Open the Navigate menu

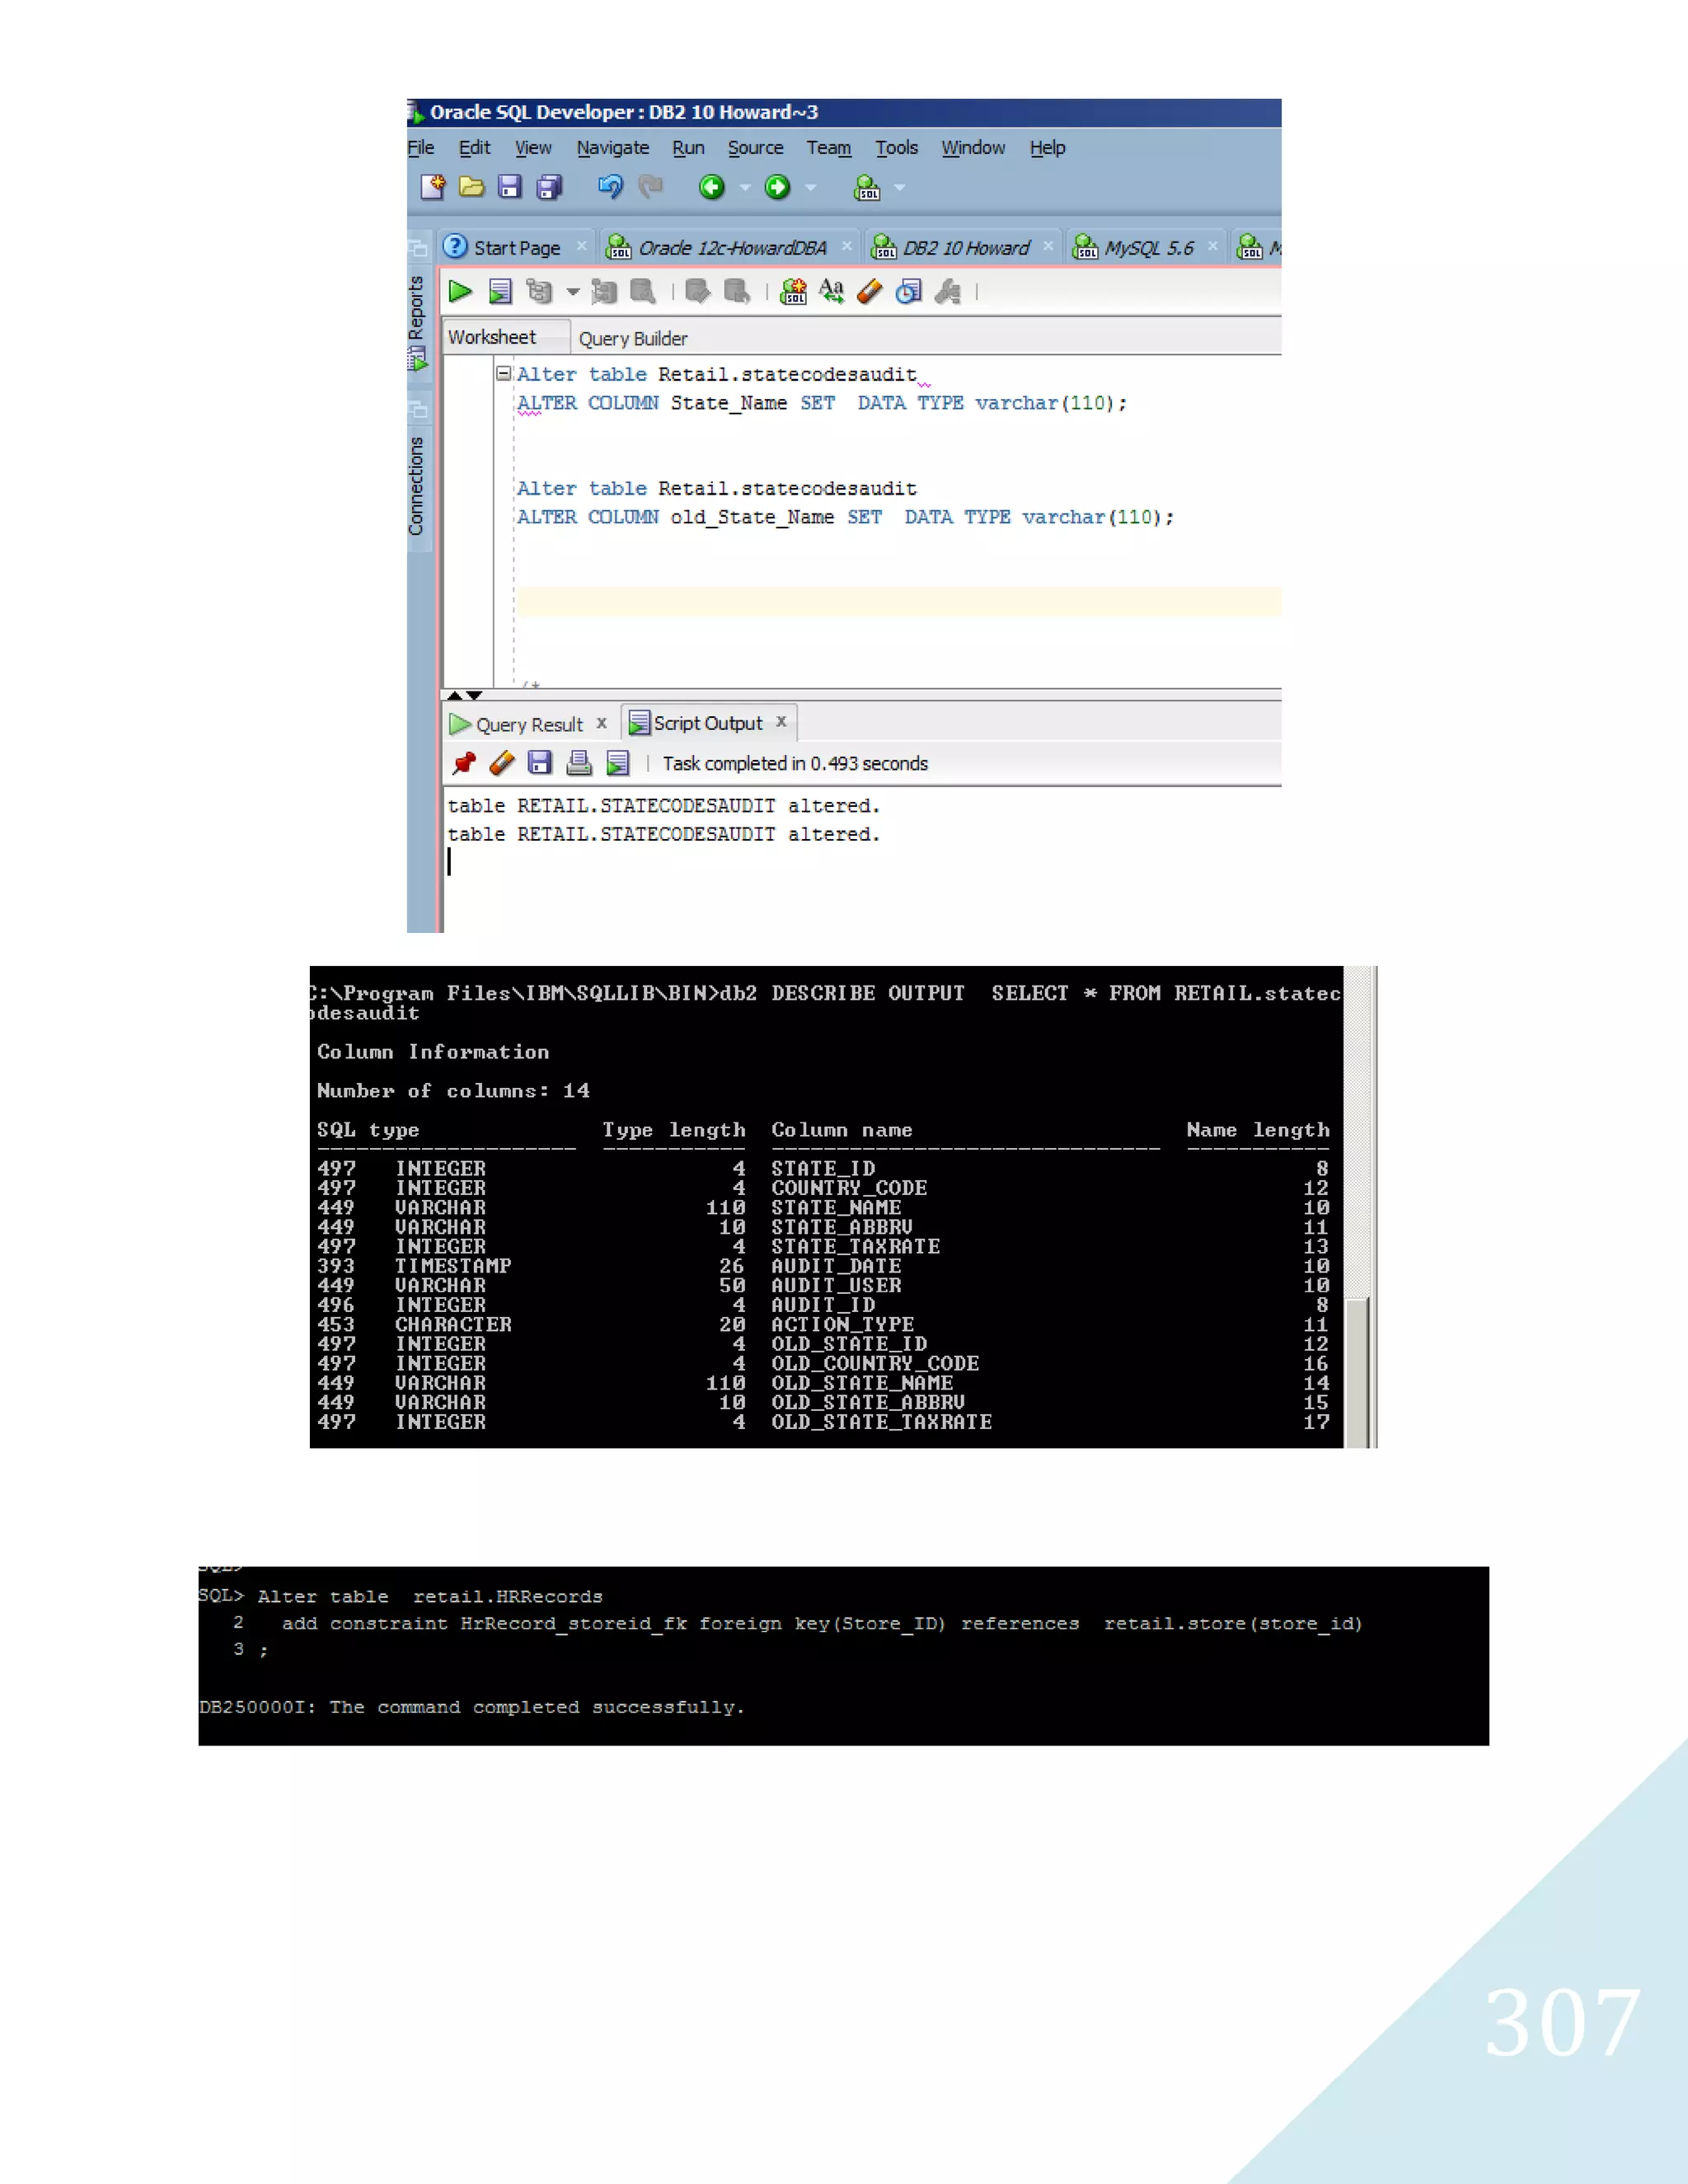click(613, 147)
